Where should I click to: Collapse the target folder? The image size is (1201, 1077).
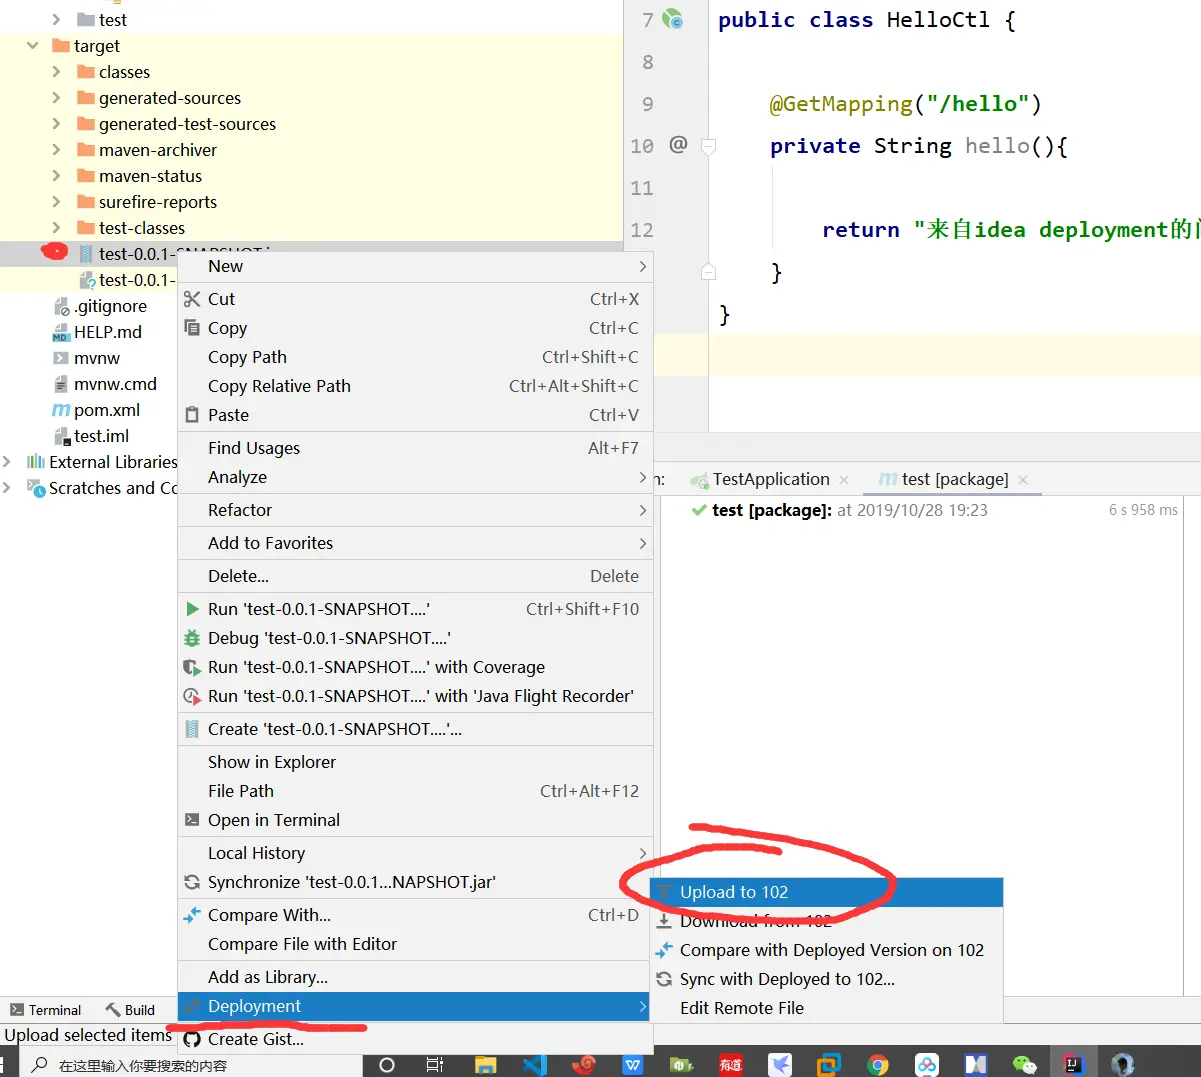(x=33, y=46)
